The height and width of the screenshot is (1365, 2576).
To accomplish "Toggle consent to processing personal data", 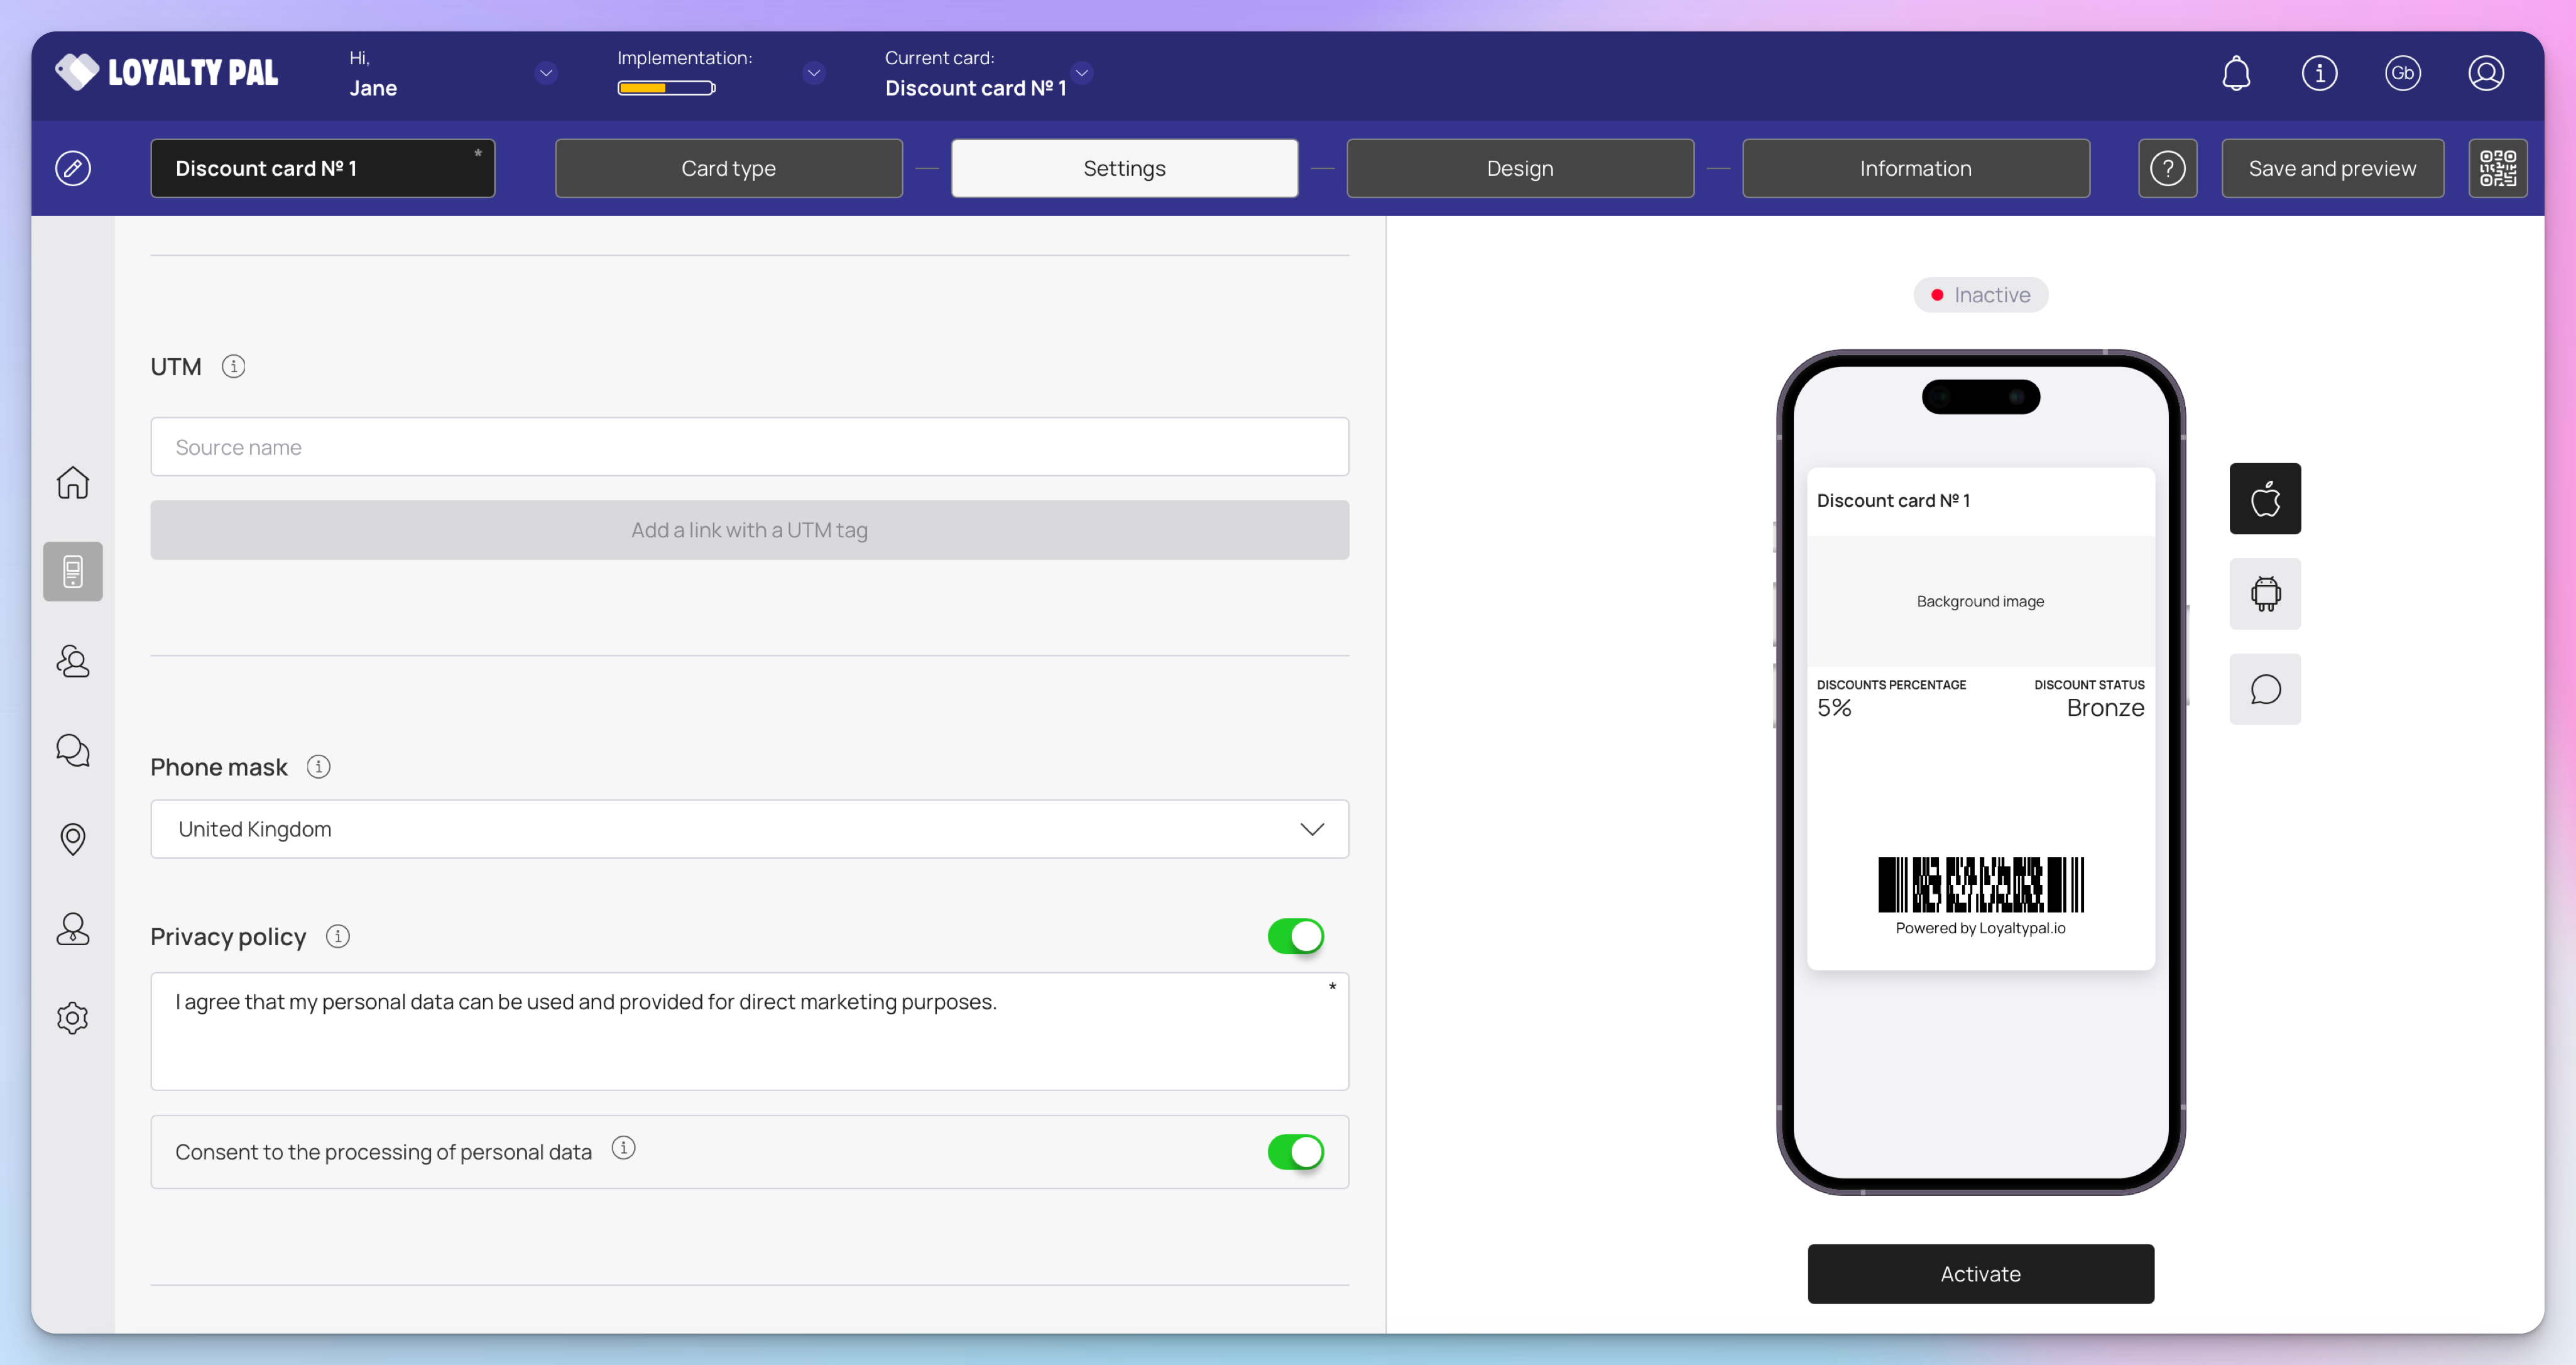I will pos(1295,1152).
